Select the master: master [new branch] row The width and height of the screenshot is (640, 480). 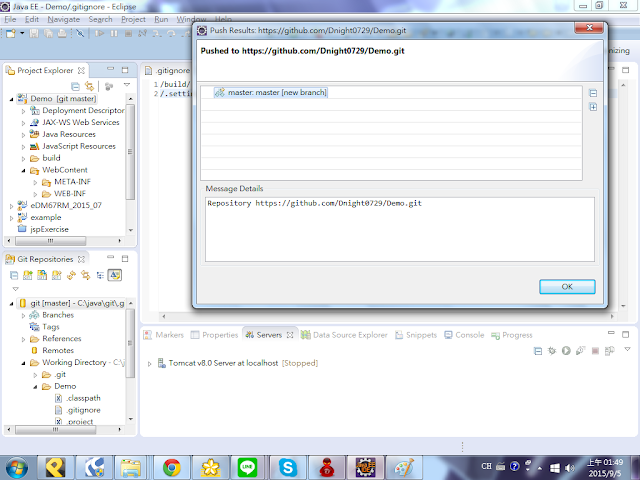pos(271,93)
